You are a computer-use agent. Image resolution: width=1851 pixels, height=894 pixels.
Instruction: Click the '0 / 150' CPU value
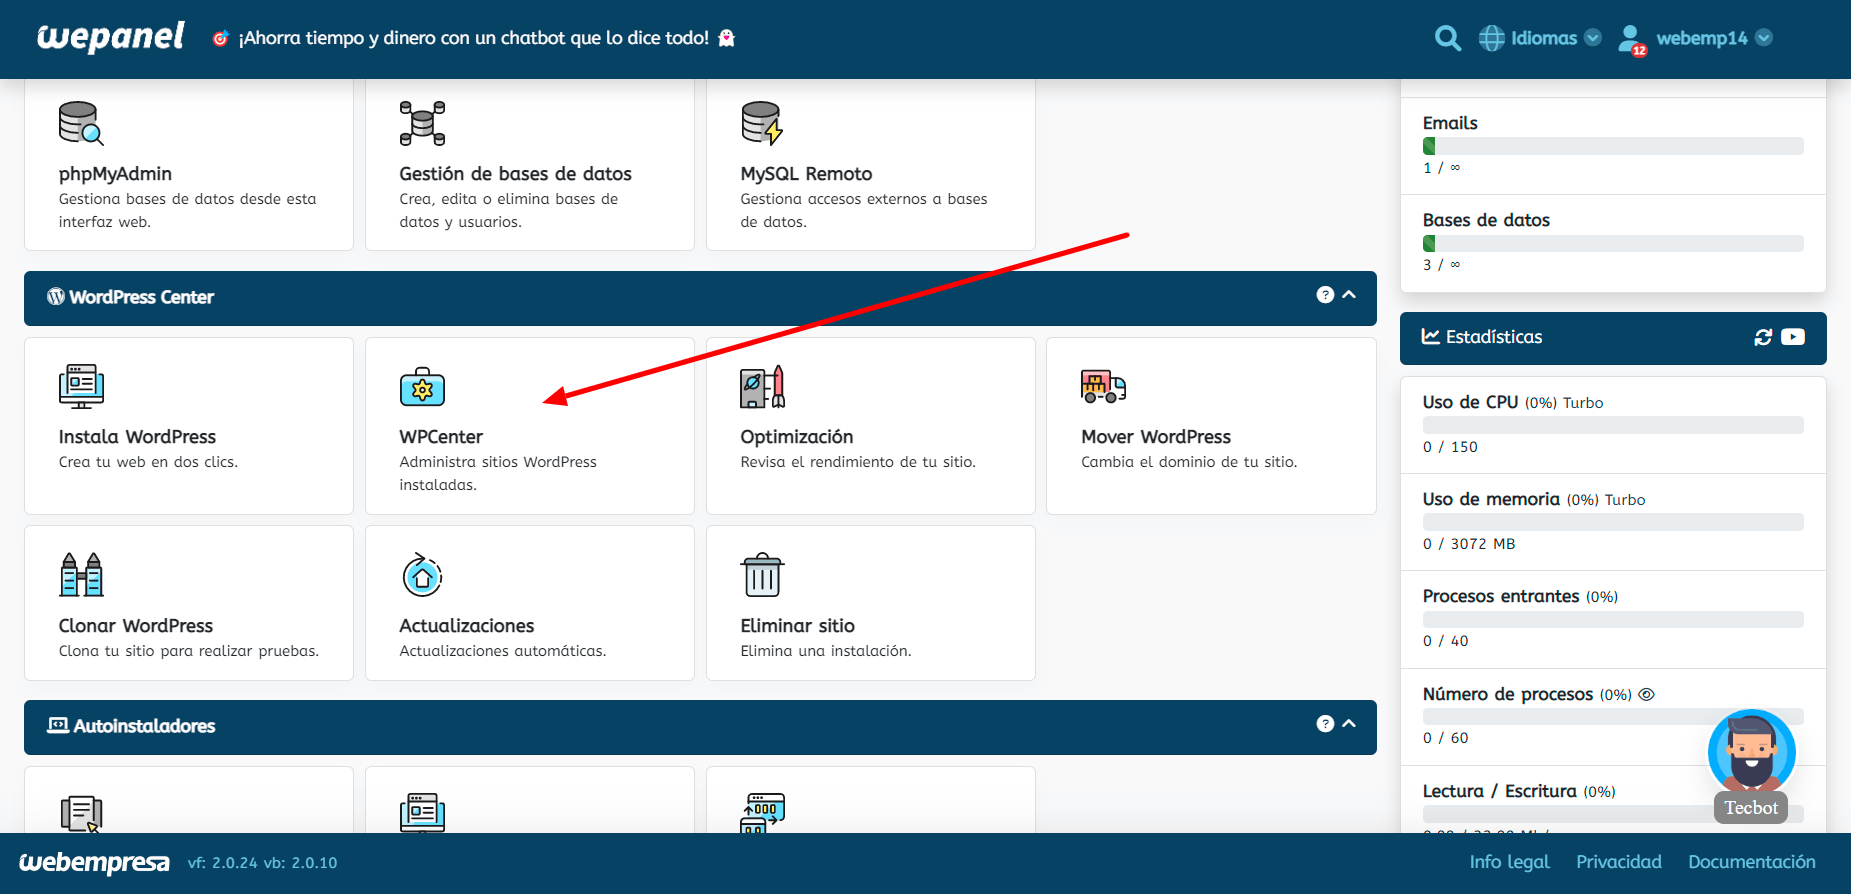pyautogui.click(x=1450, y=447)
